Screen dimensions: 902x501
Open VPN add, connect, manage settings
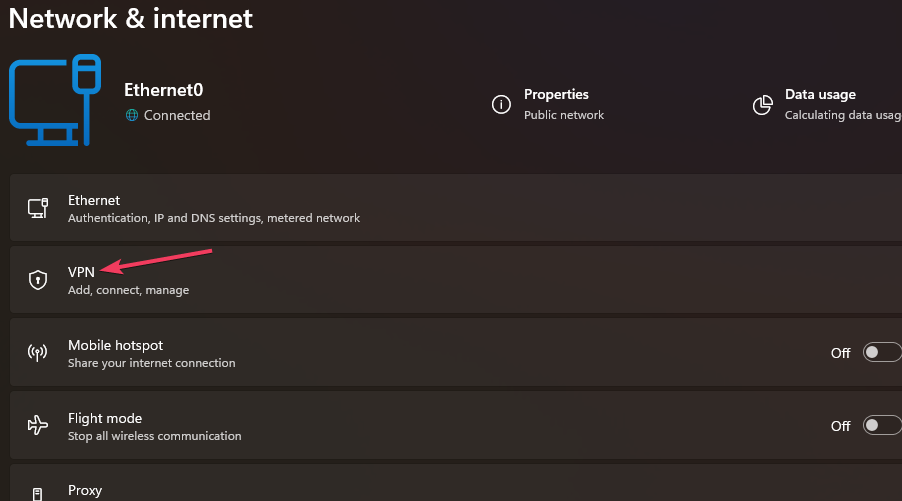128,290
